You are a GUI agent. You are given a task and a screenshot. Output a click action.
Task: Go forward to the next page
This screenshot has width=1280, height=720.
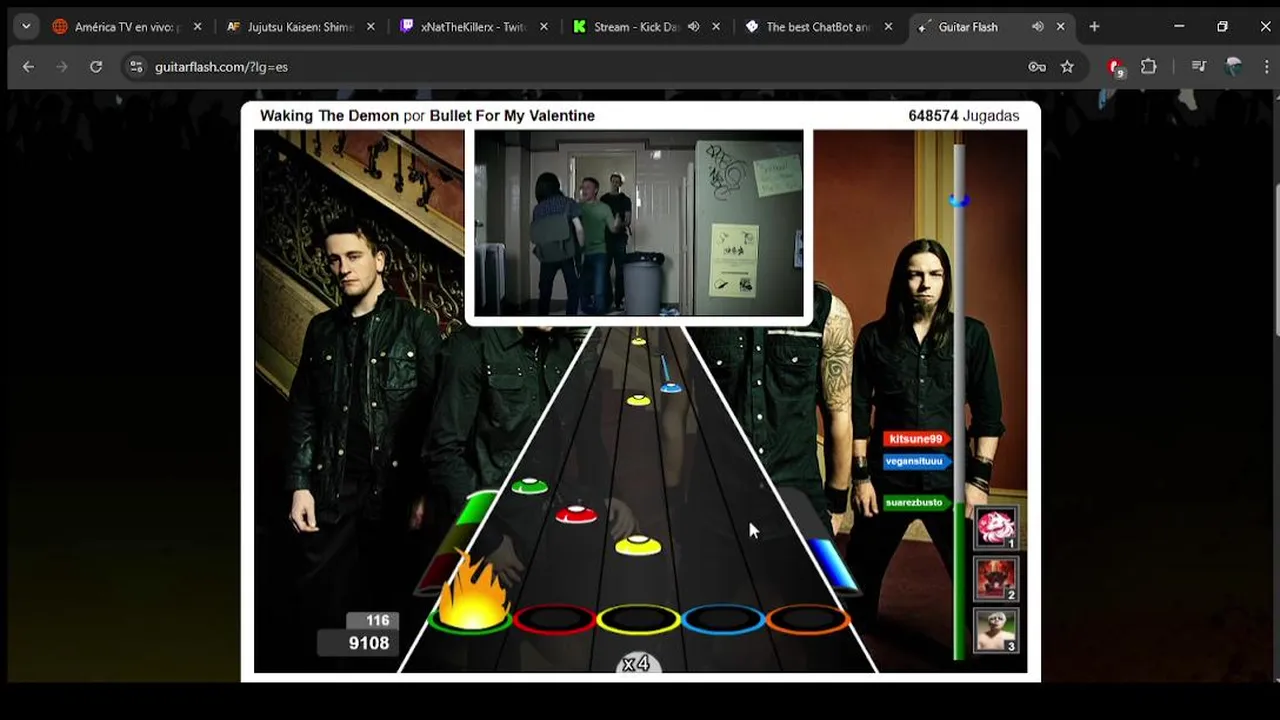coord(62,67)
